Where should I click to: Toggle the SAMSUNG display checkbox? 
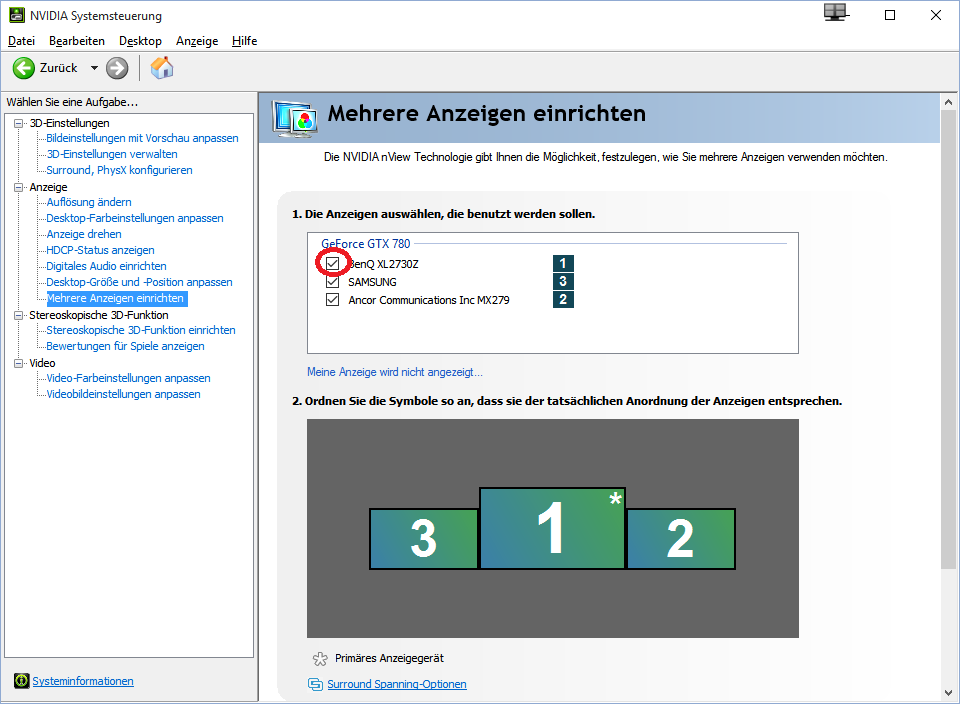332,282
